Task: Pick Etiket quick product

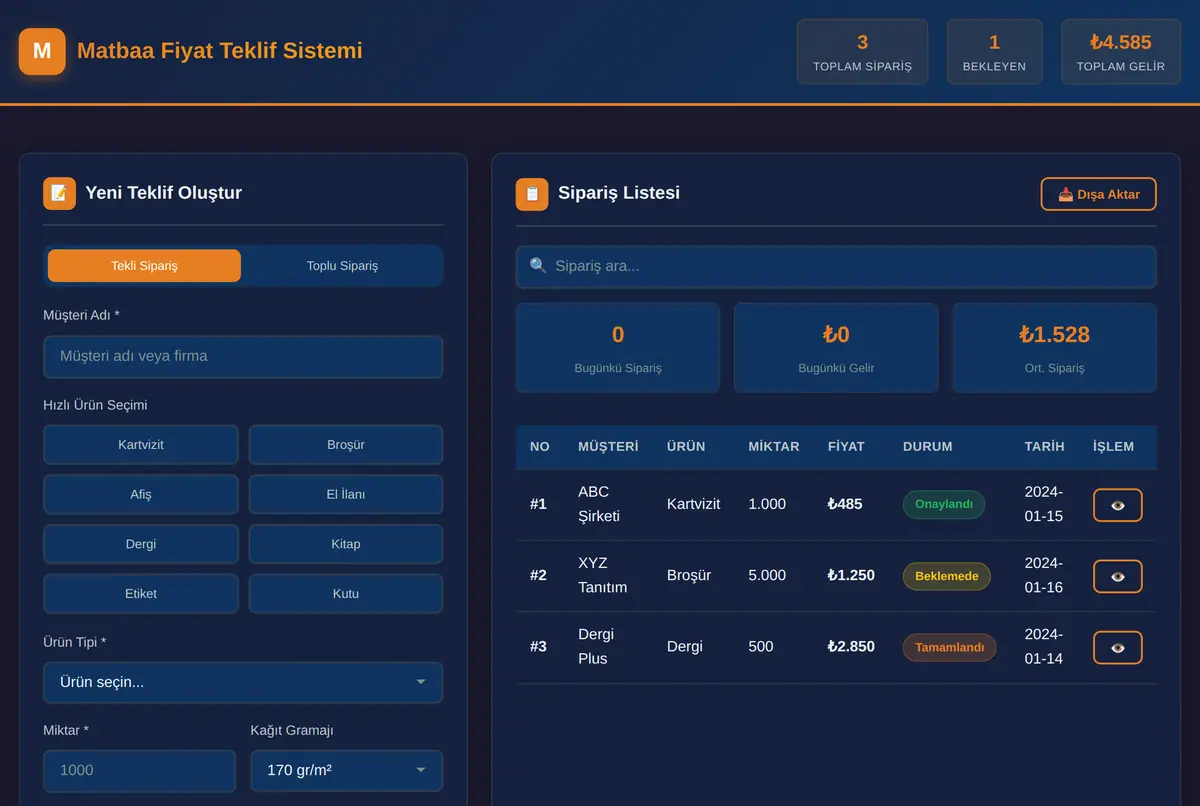Action: point(141,593)
